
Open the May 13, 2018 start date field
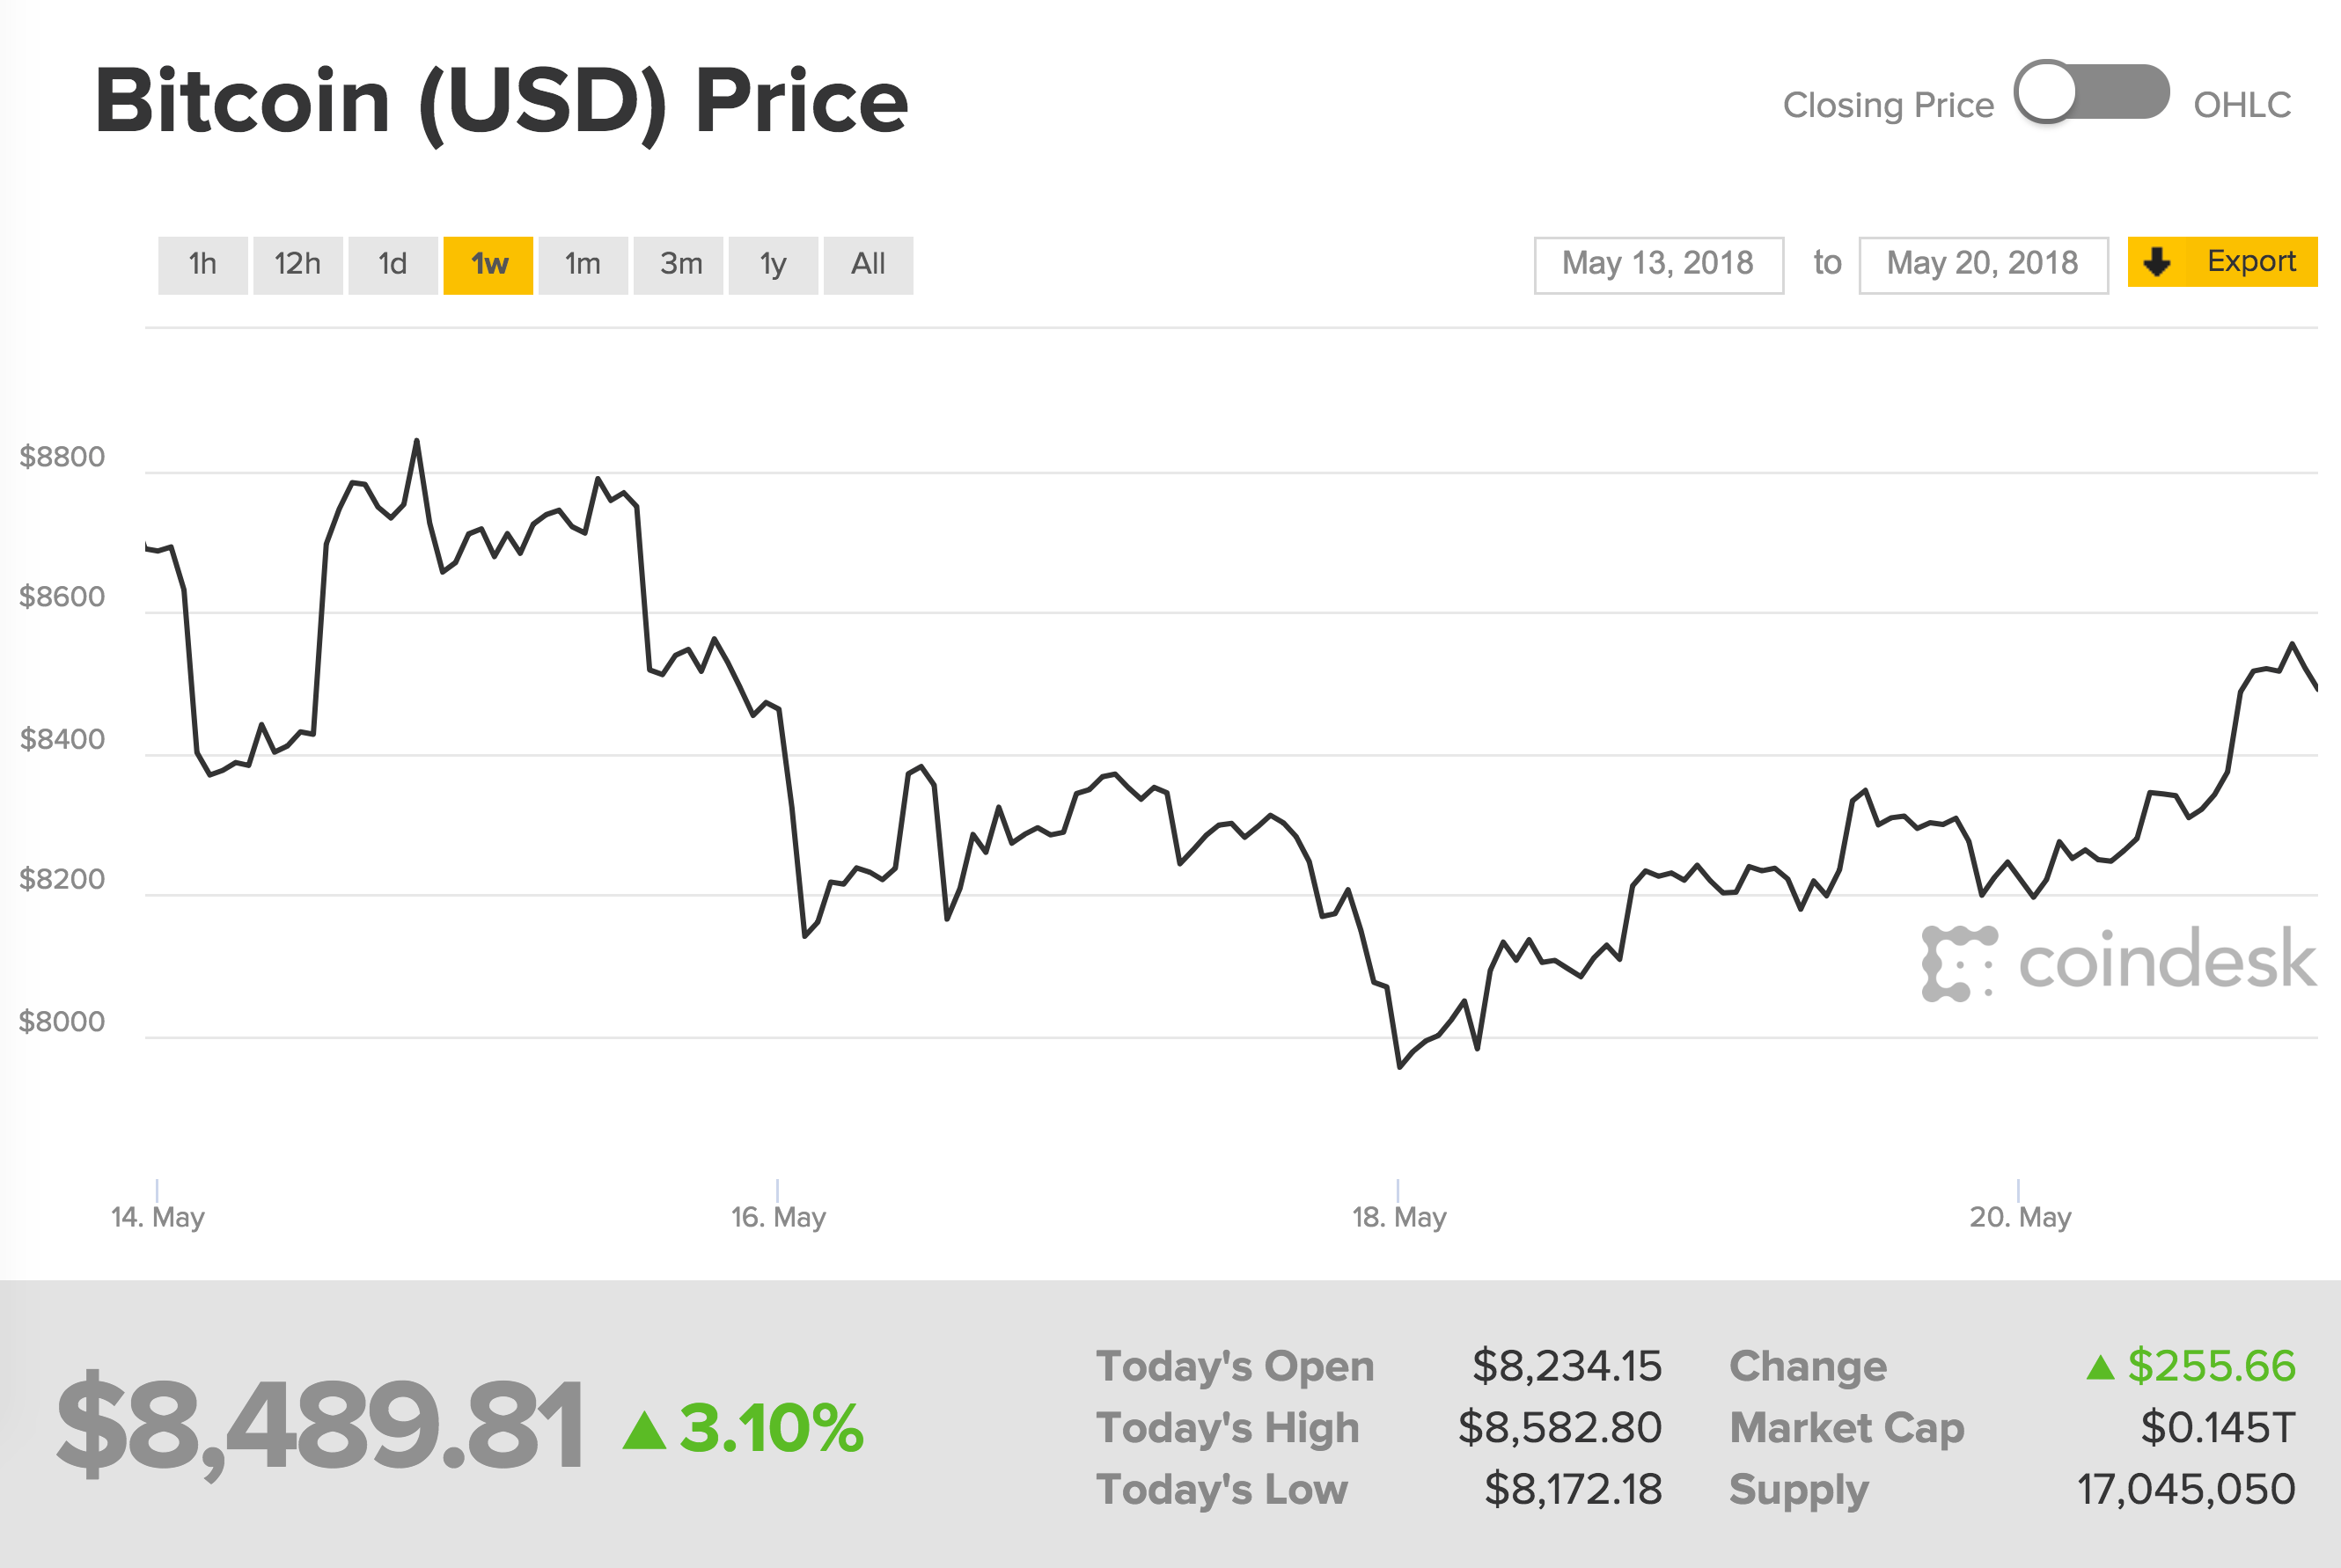pos(1659,263)
